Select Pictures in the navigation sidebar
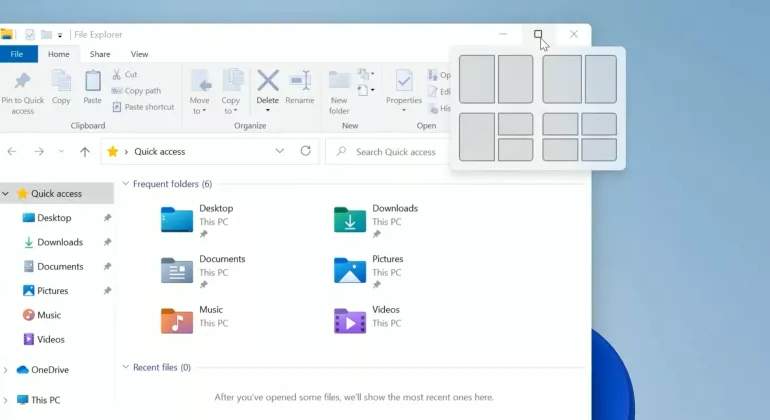The height and width of the screenshot is (420, 770). point(45,290)
